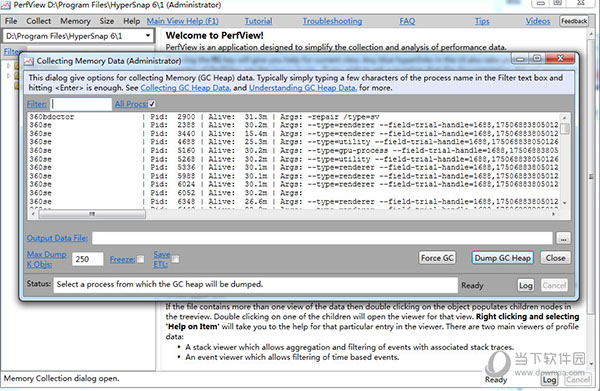Enable the Save ETL checkbox
Image resolution: width=600 pixels, height=391 pixels.
pos(175,259)
